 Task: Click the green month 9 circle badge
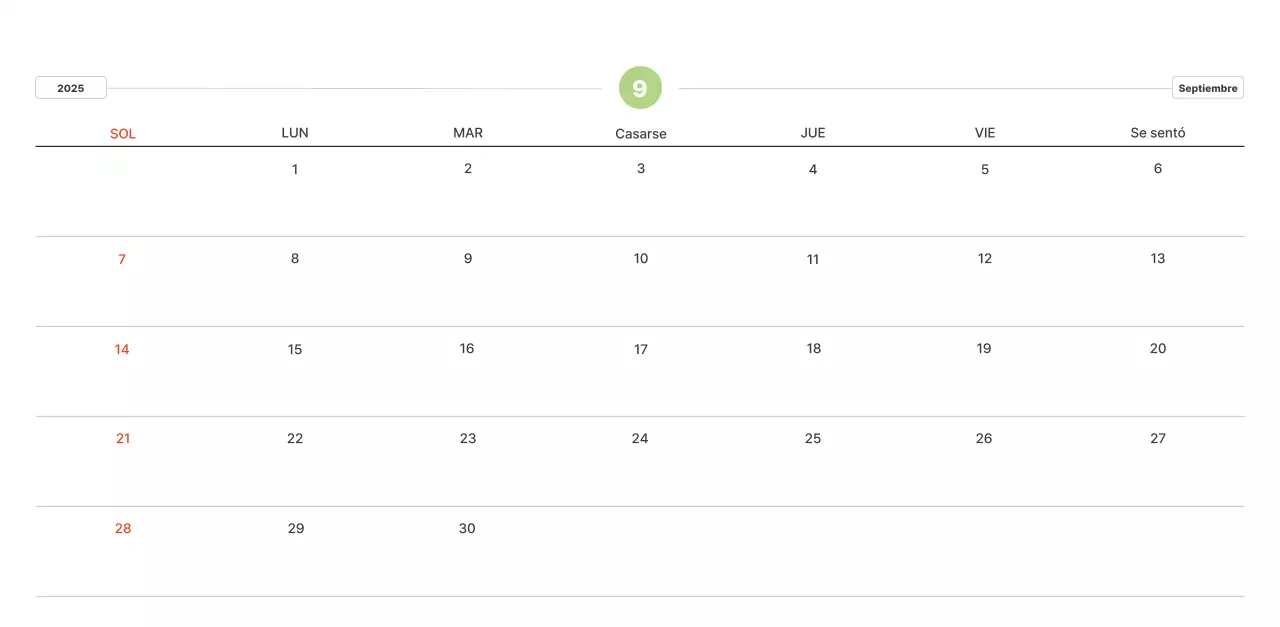tap(640, 88)
